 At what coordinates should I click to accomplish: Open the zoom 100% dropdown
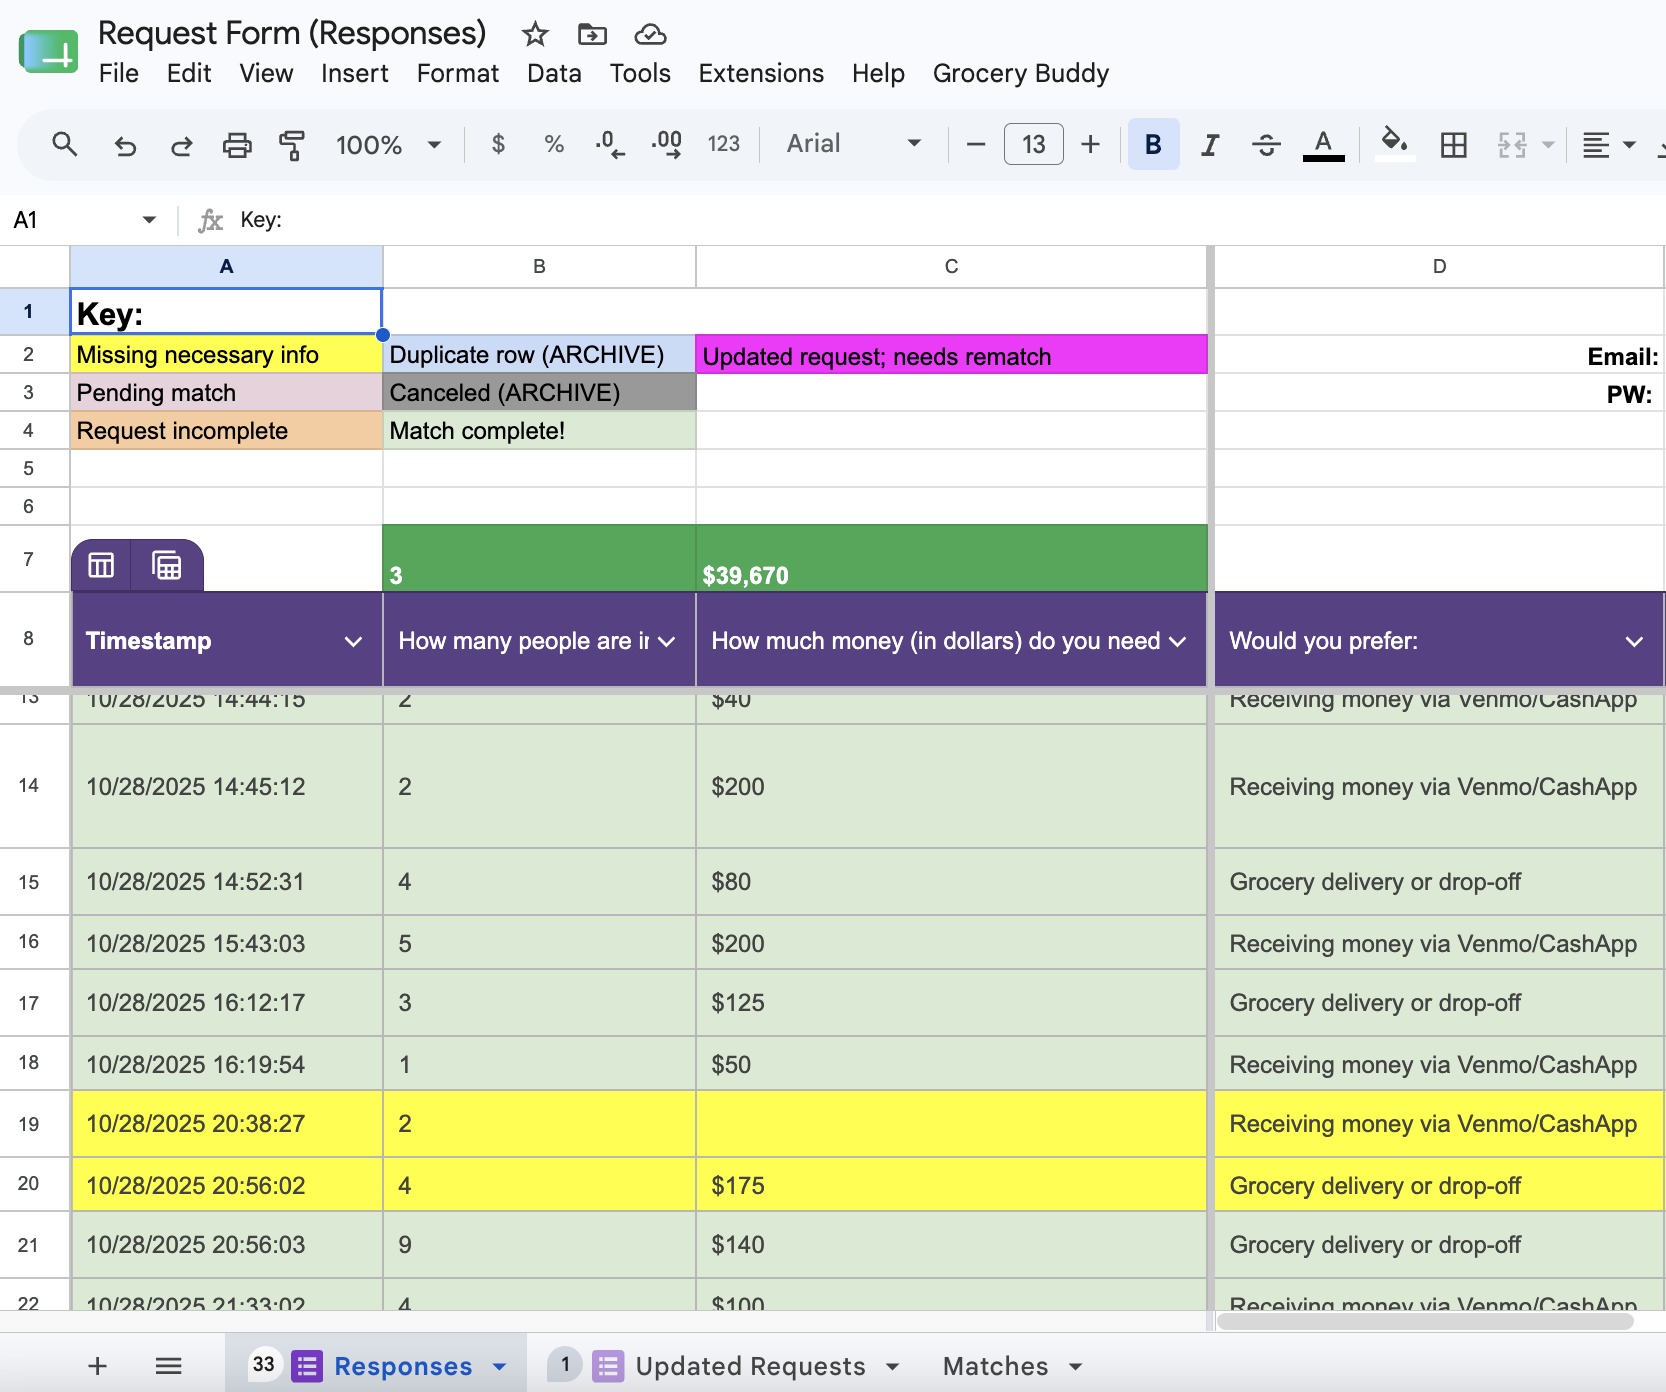388,145
